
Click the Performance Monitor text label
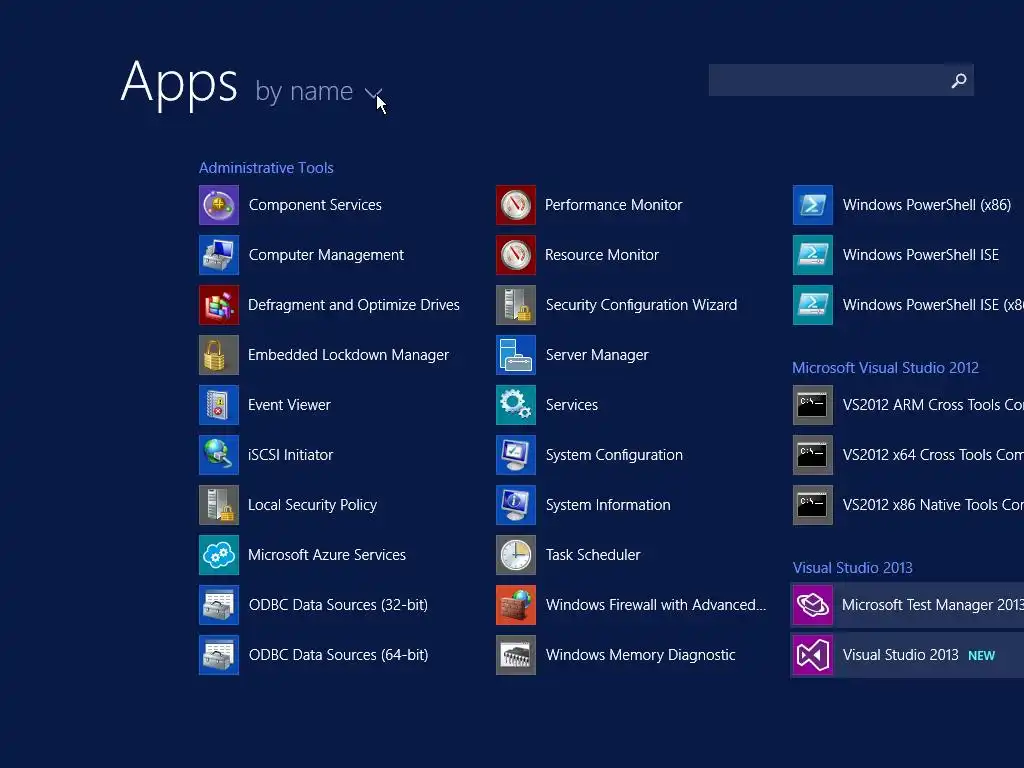614,205
